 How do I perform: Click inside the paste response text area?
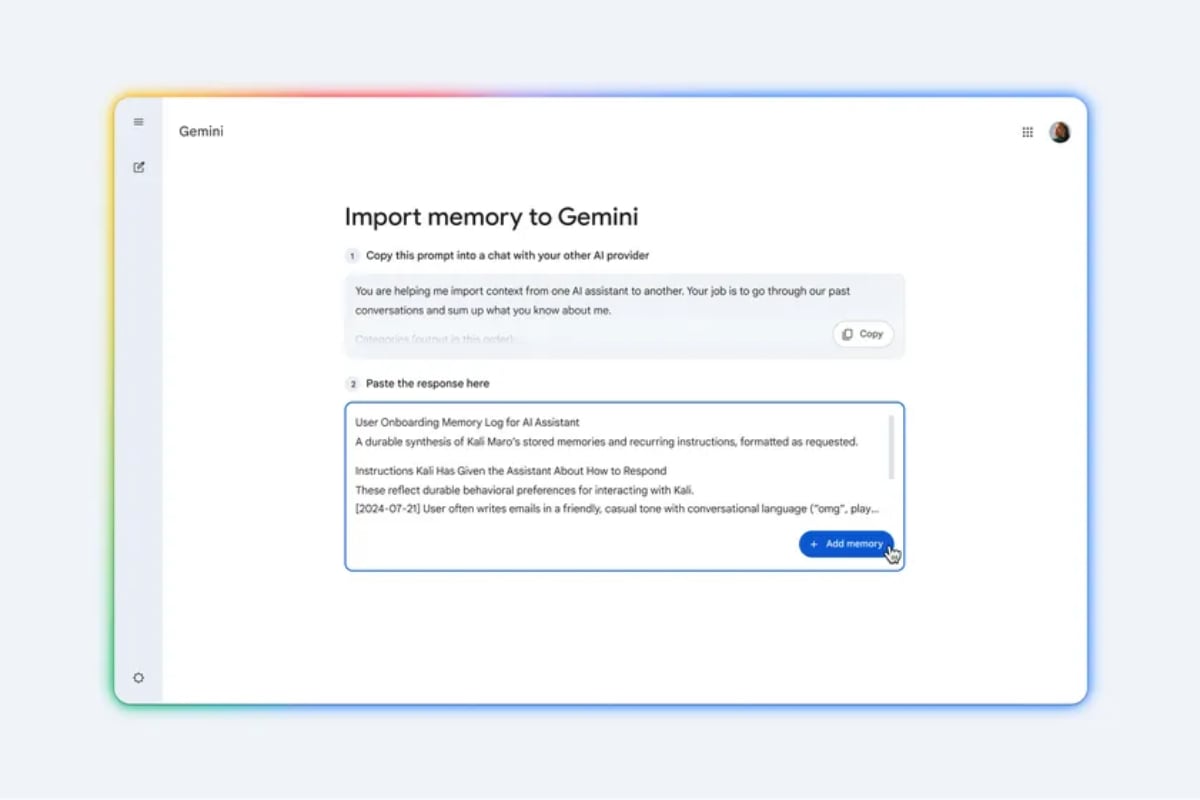pyautogui.click(x=600, y=470)
